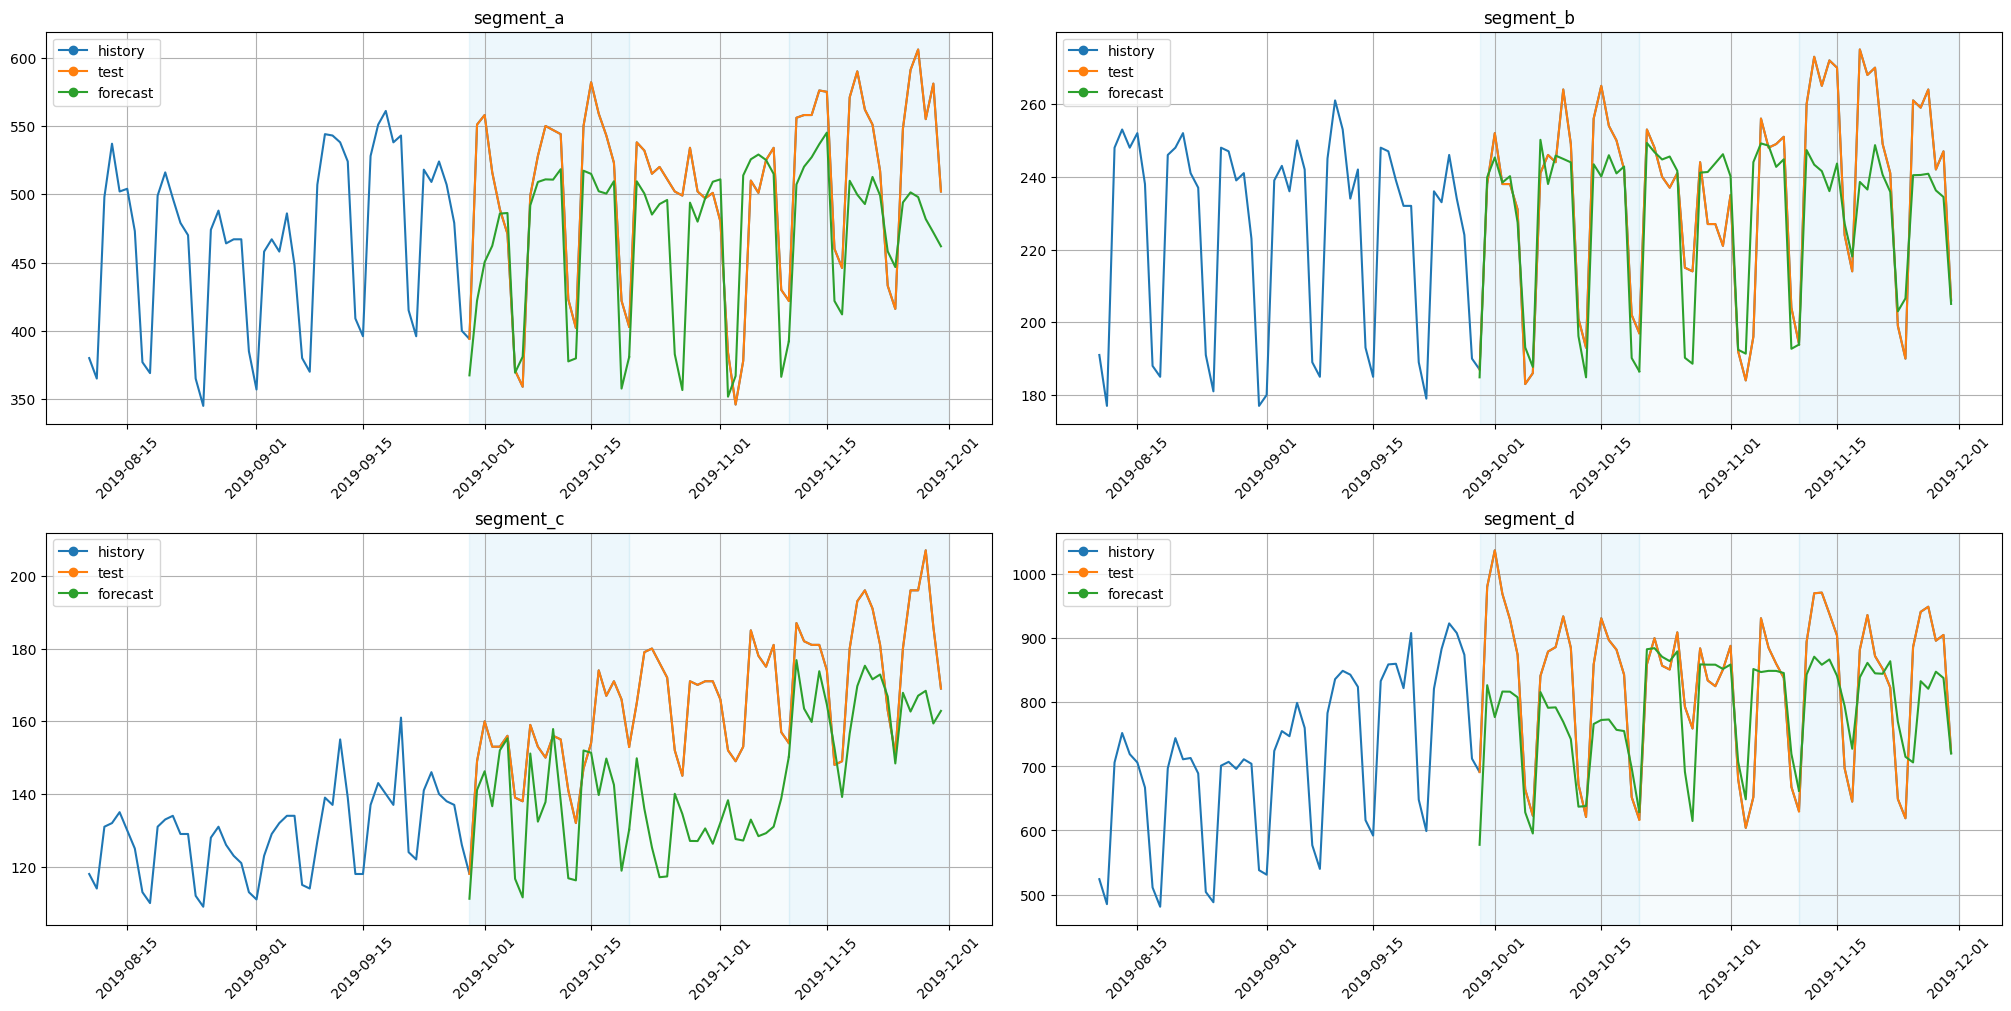Click the 120 y-axis tick label in segment_c
This screenshot has height=1011, width=2011.
click(25, 868)
